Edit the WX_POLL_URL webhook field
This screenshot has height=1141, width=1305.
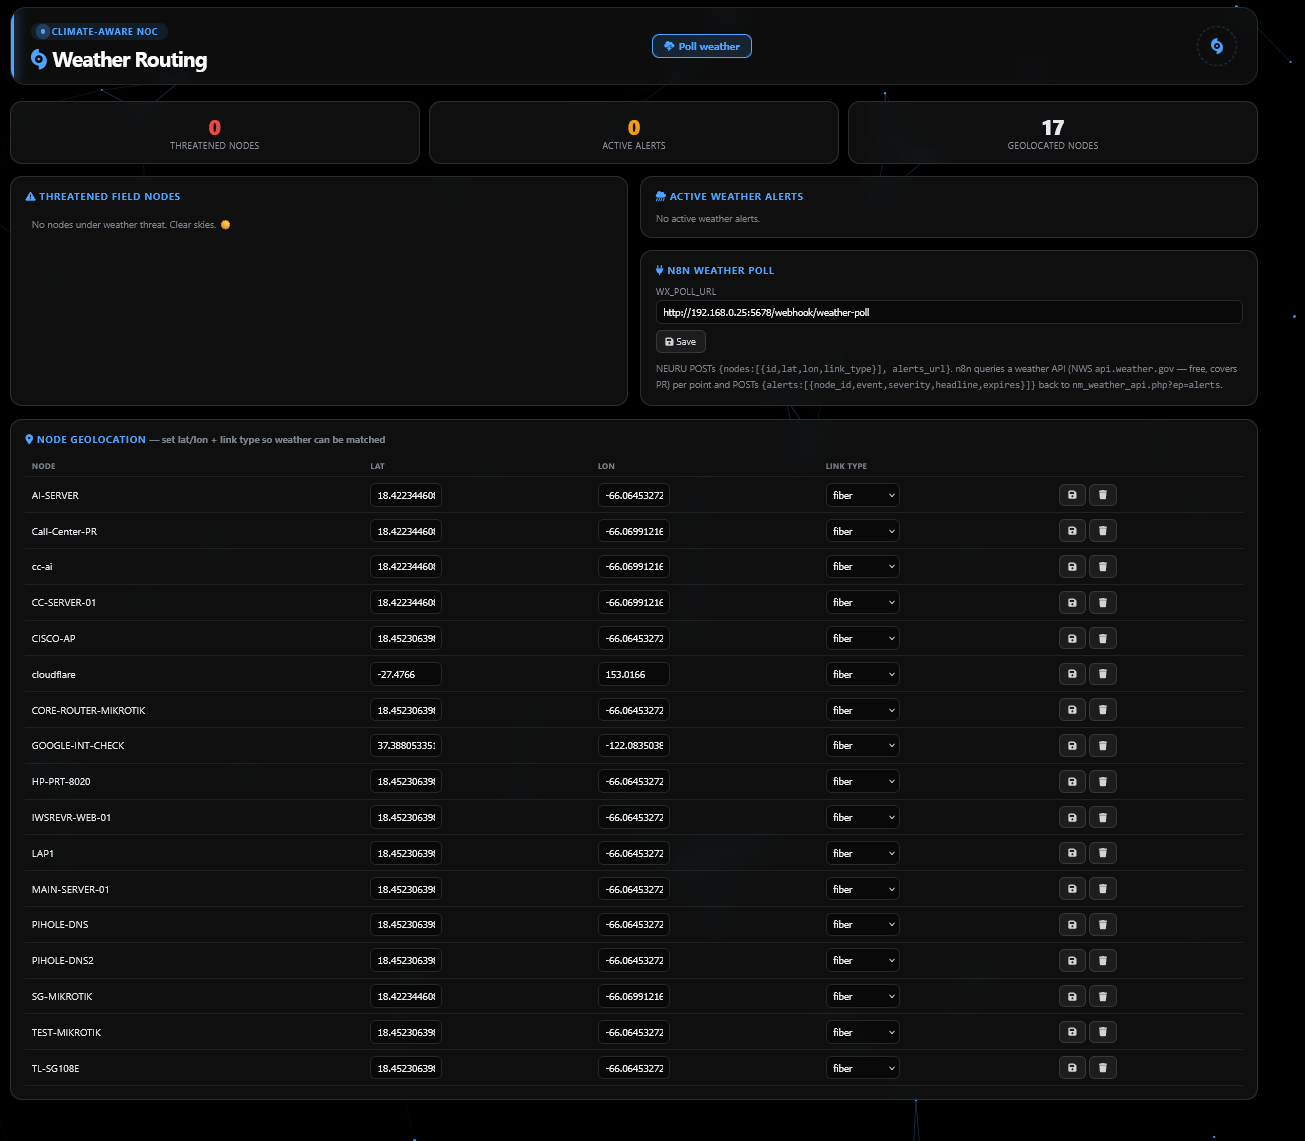coord(949,312)
